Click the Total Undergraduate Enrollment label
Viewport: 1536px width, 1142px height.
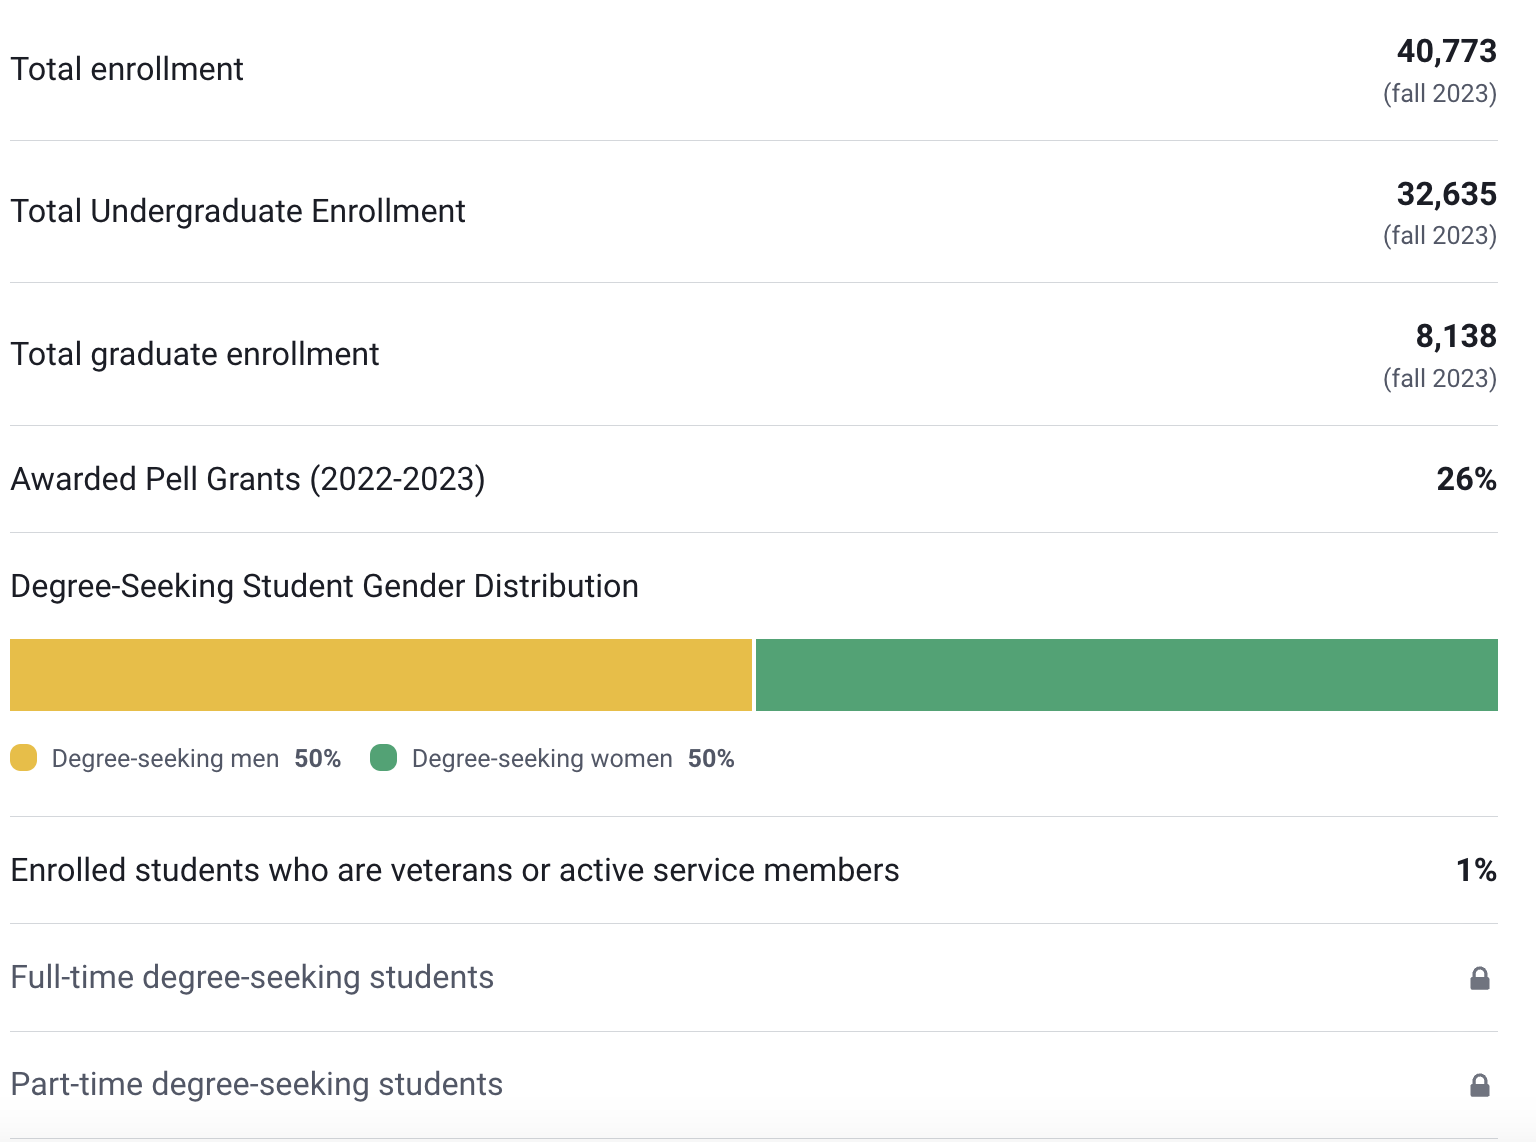pyautogui.click(x=238, y=211)
